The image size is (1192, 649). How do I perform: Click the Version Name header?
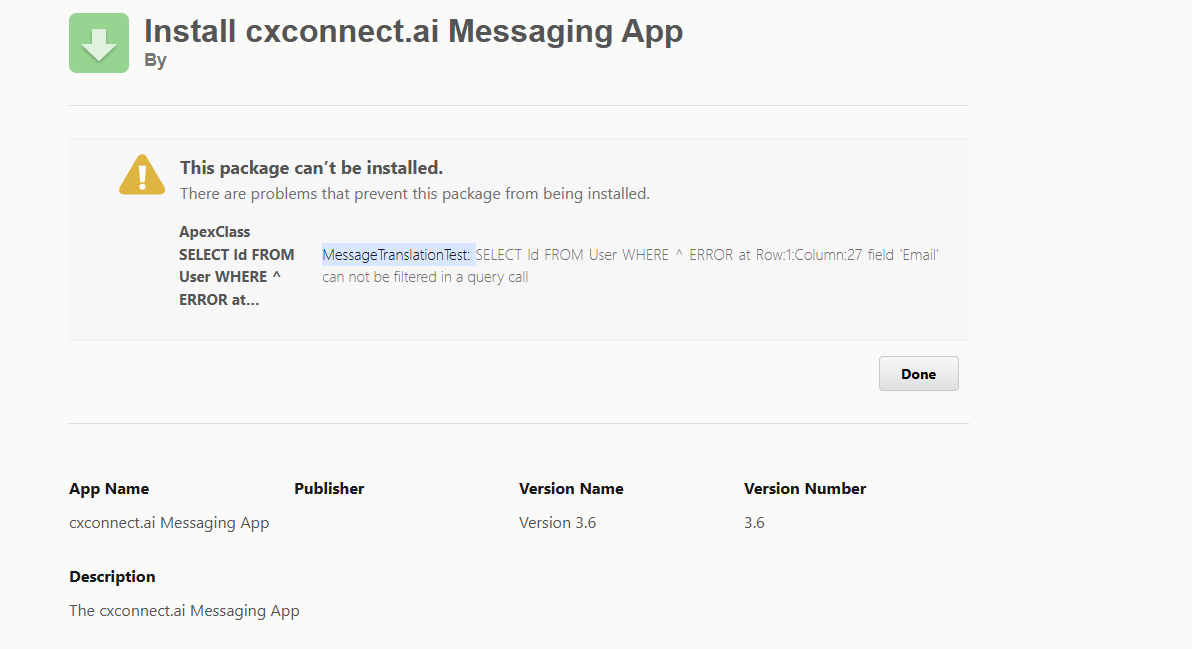tap(571, 489)
